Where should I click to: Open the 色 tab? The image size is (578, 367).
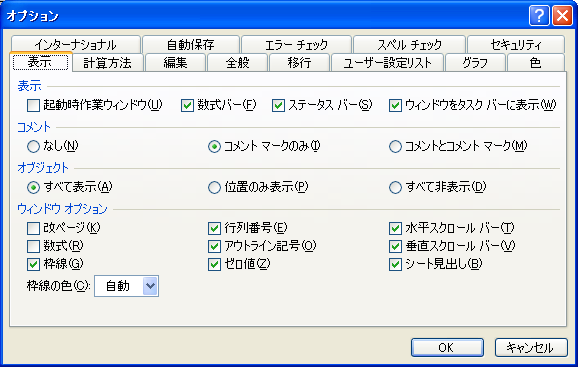point(536,63)
